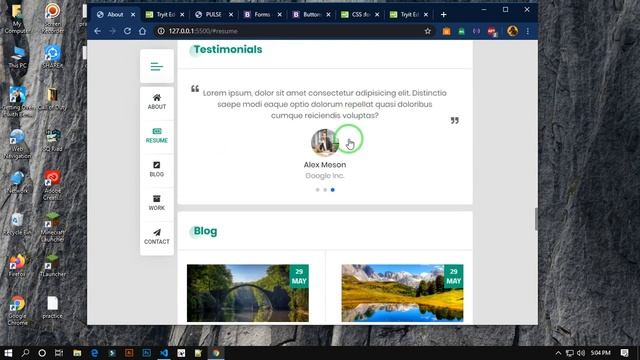This screenshot has width=640, height=360.
Task: Open the volume control in tray
Action: (x=581, y=353)
